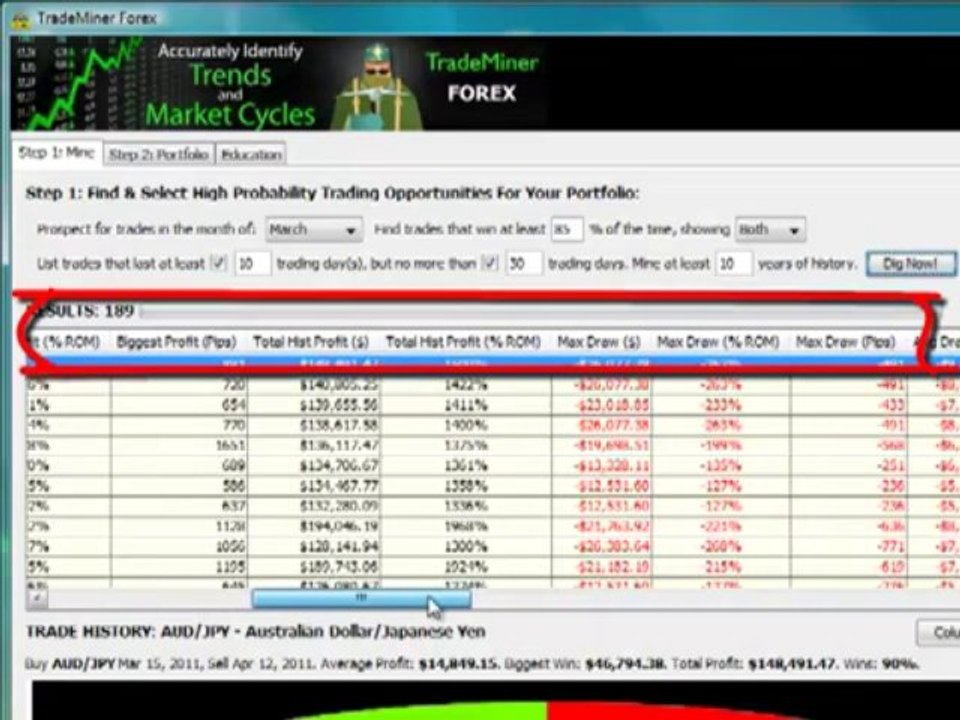
Task: Select the cell showing $134,467.77
Action: click(314, 486)
